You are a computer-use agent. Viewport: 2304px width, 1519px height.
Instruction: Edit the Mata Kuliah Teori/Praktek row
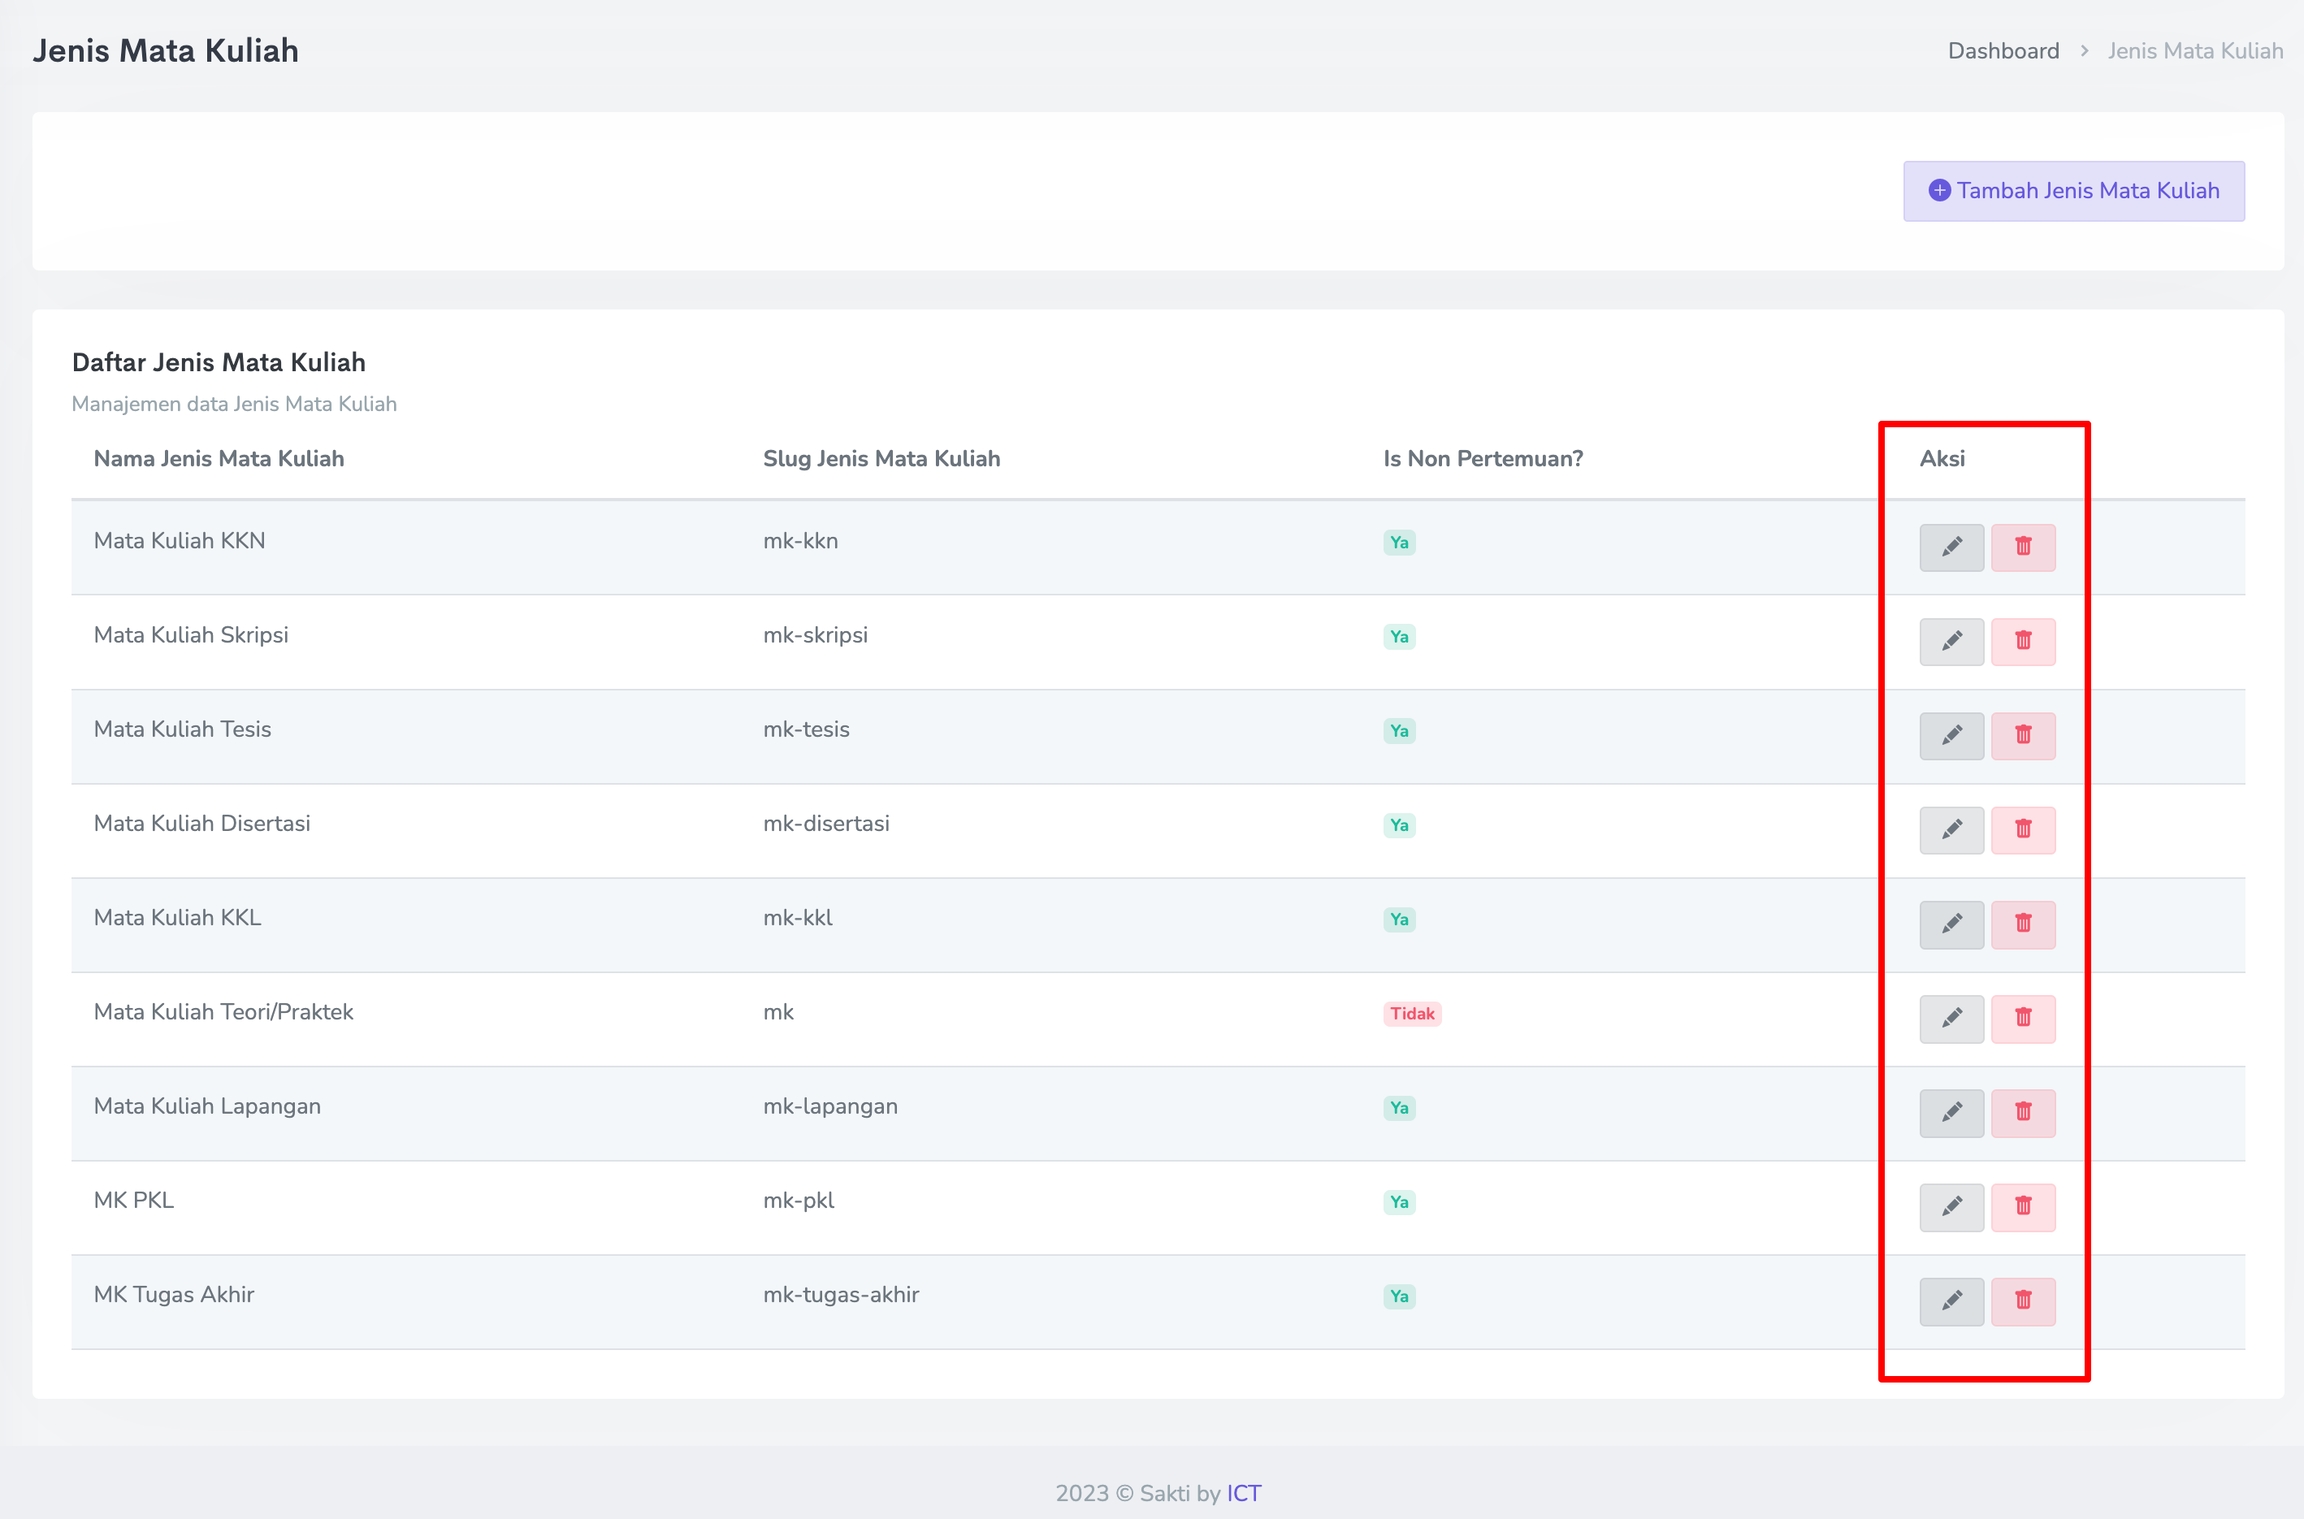coord(1951,1018)
